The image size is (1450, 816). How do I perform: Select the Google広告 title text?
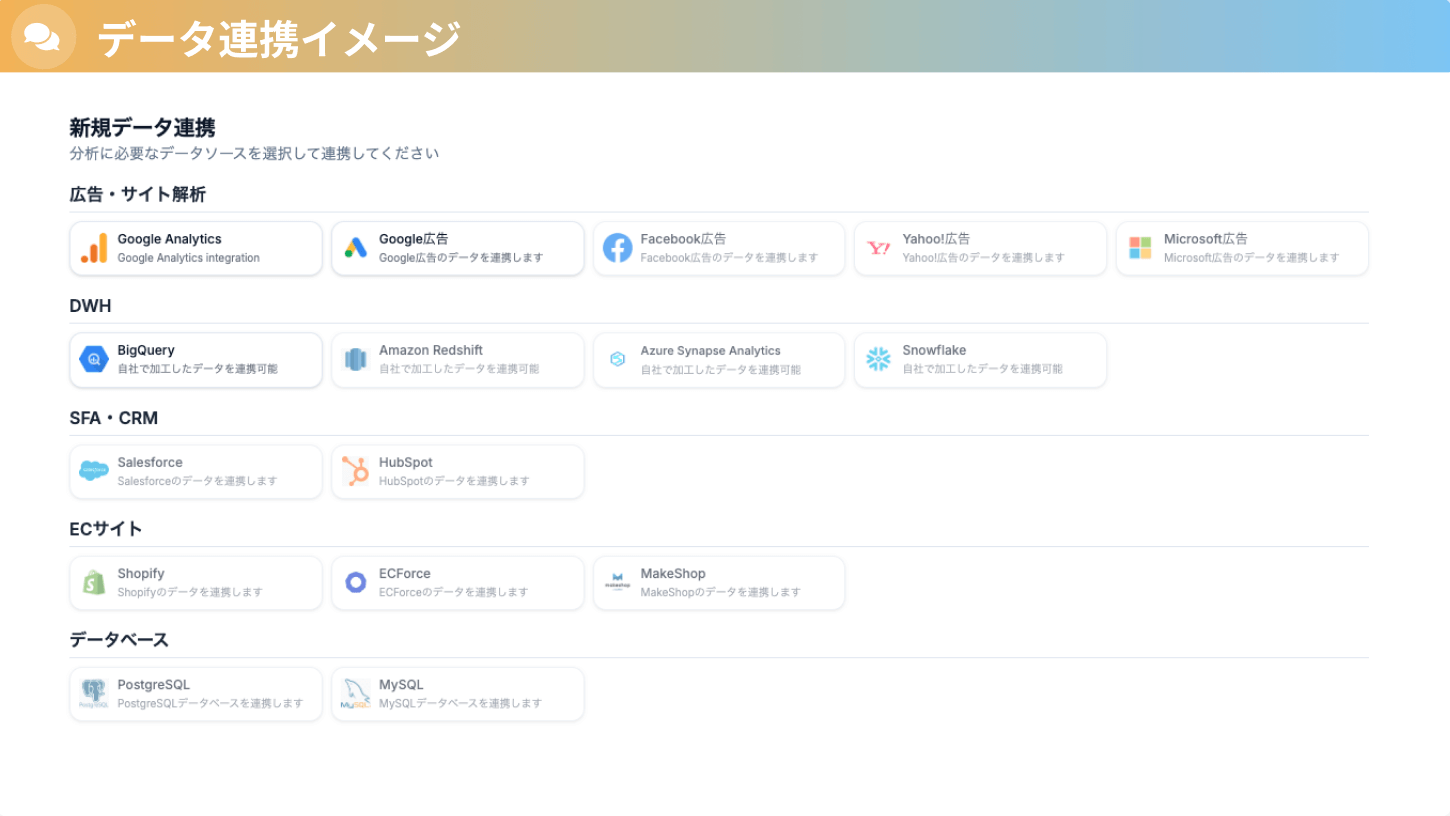(x=414, y=239)
